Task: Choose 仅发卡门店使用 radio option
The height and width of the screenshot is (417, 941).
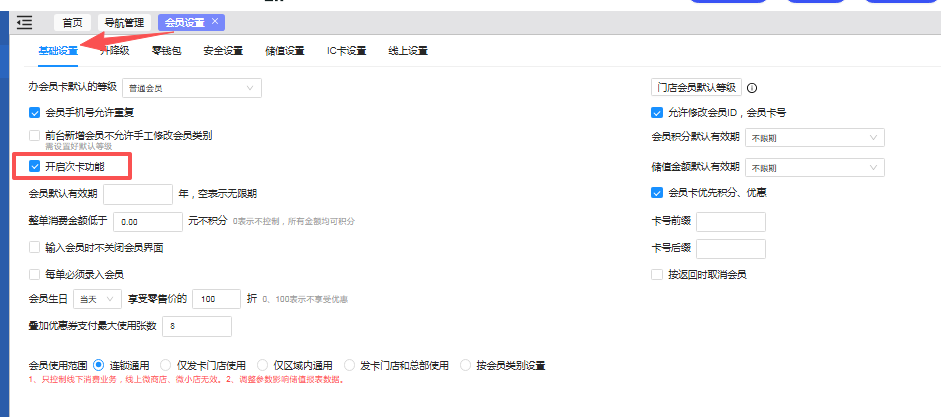Action: pyautogui.click(x=165, y=365)
